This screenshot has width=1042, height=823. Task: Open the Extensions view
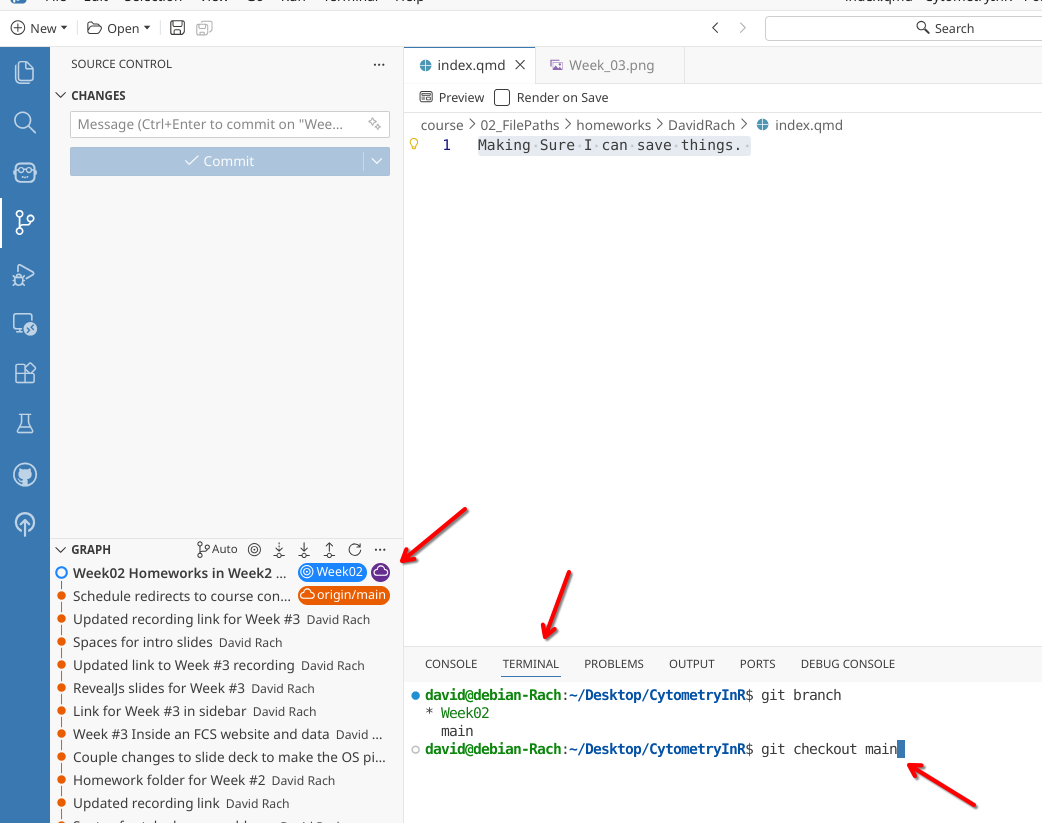pos(25,373)
